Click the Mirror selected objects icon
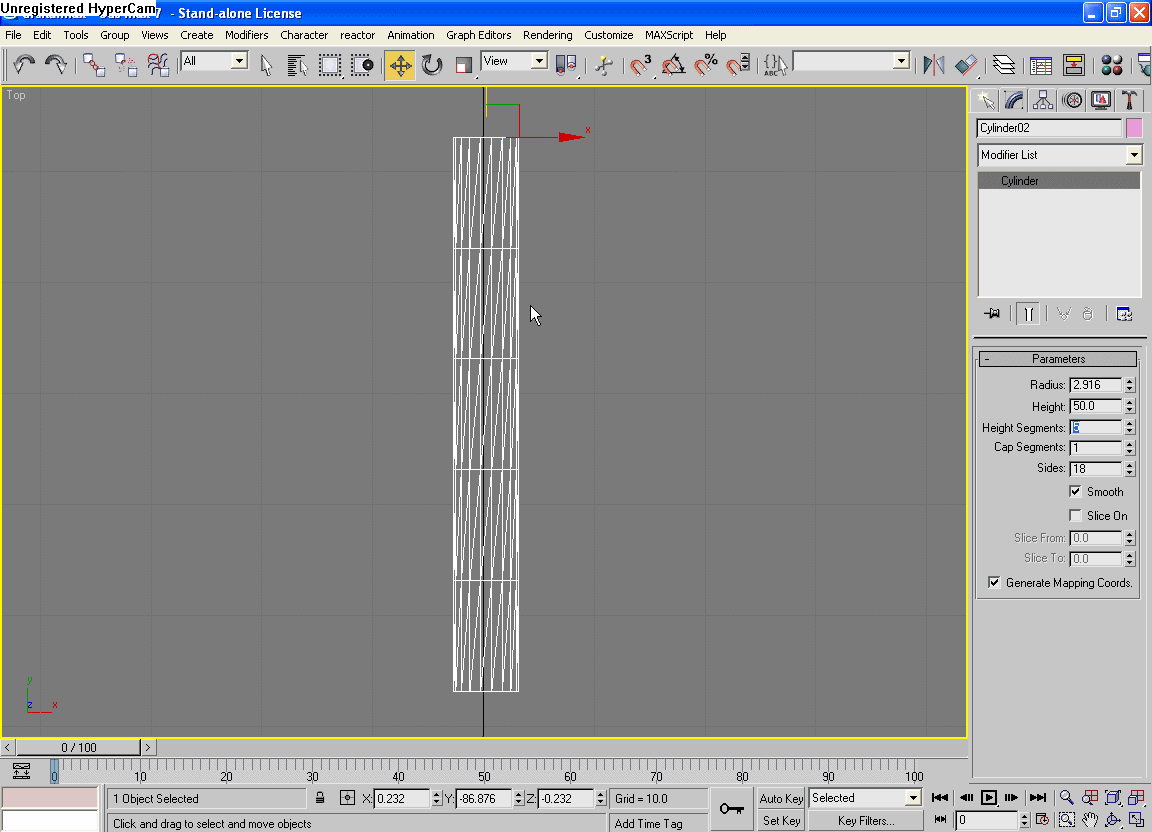 coord(934,65)
